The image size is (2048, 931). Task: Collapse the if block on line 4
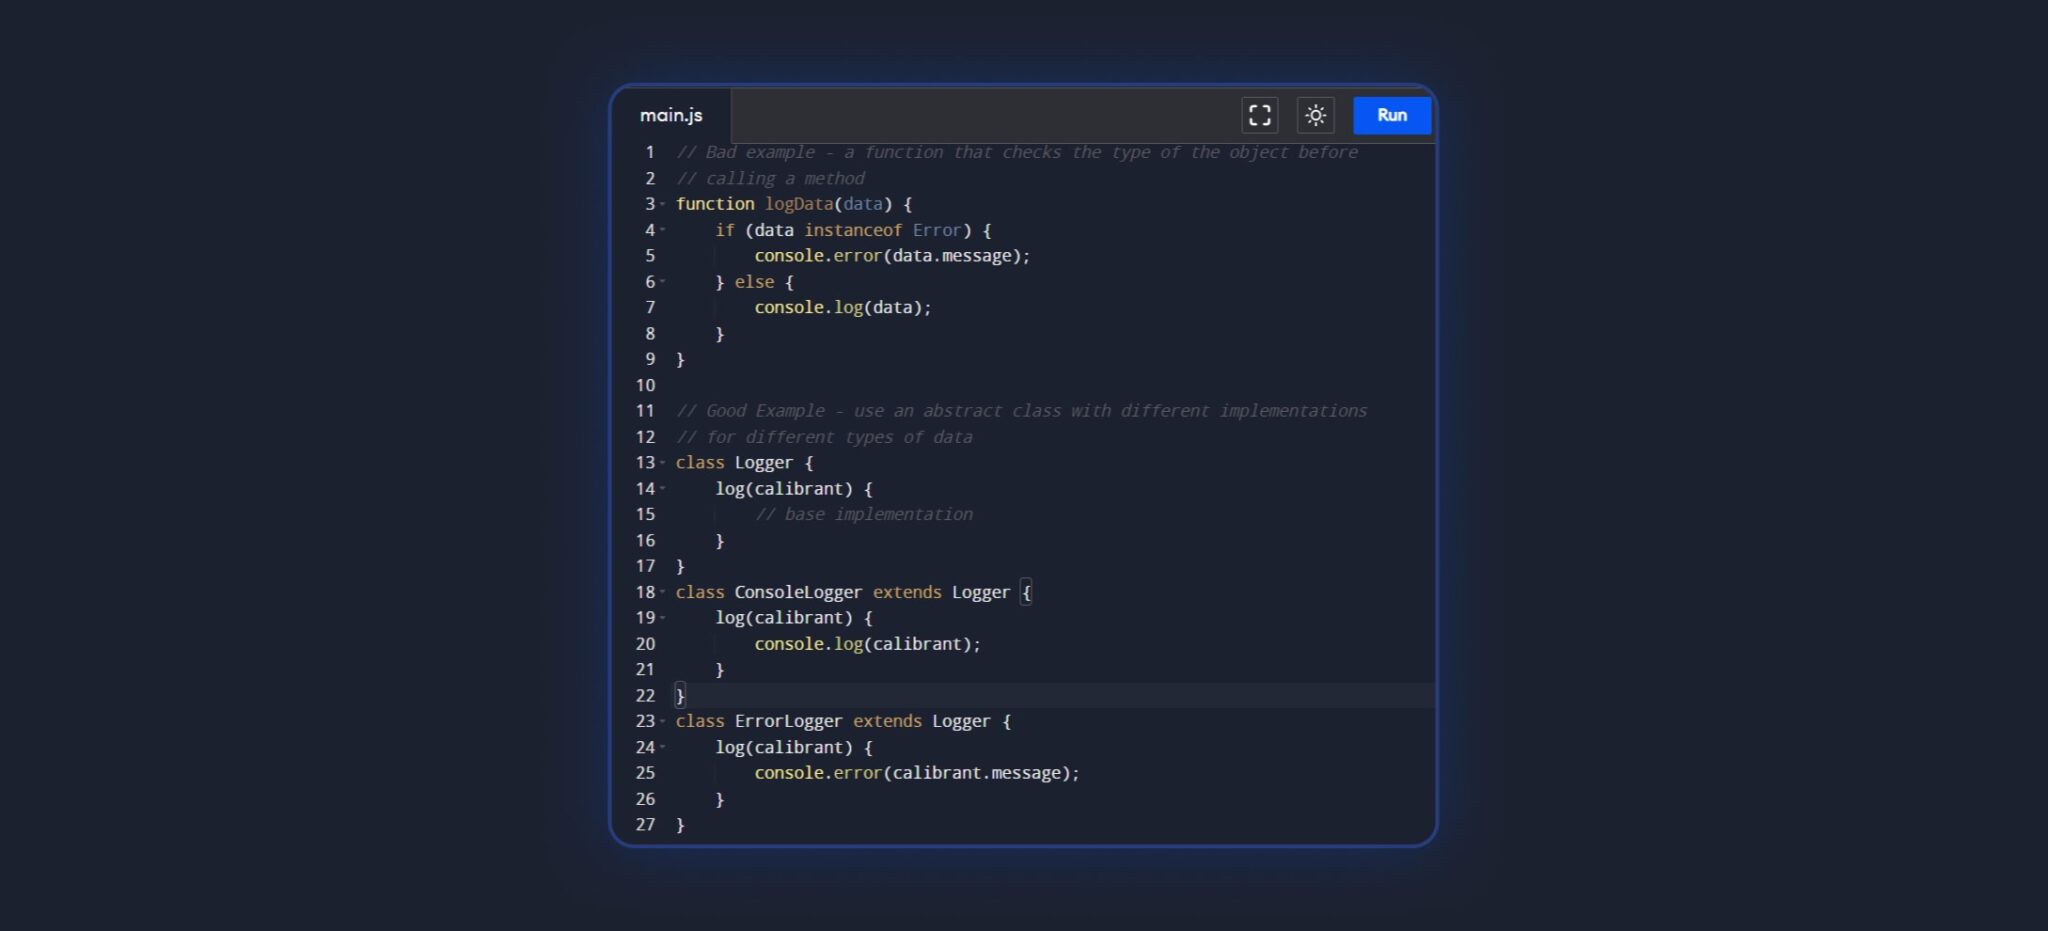coord(663,230)
